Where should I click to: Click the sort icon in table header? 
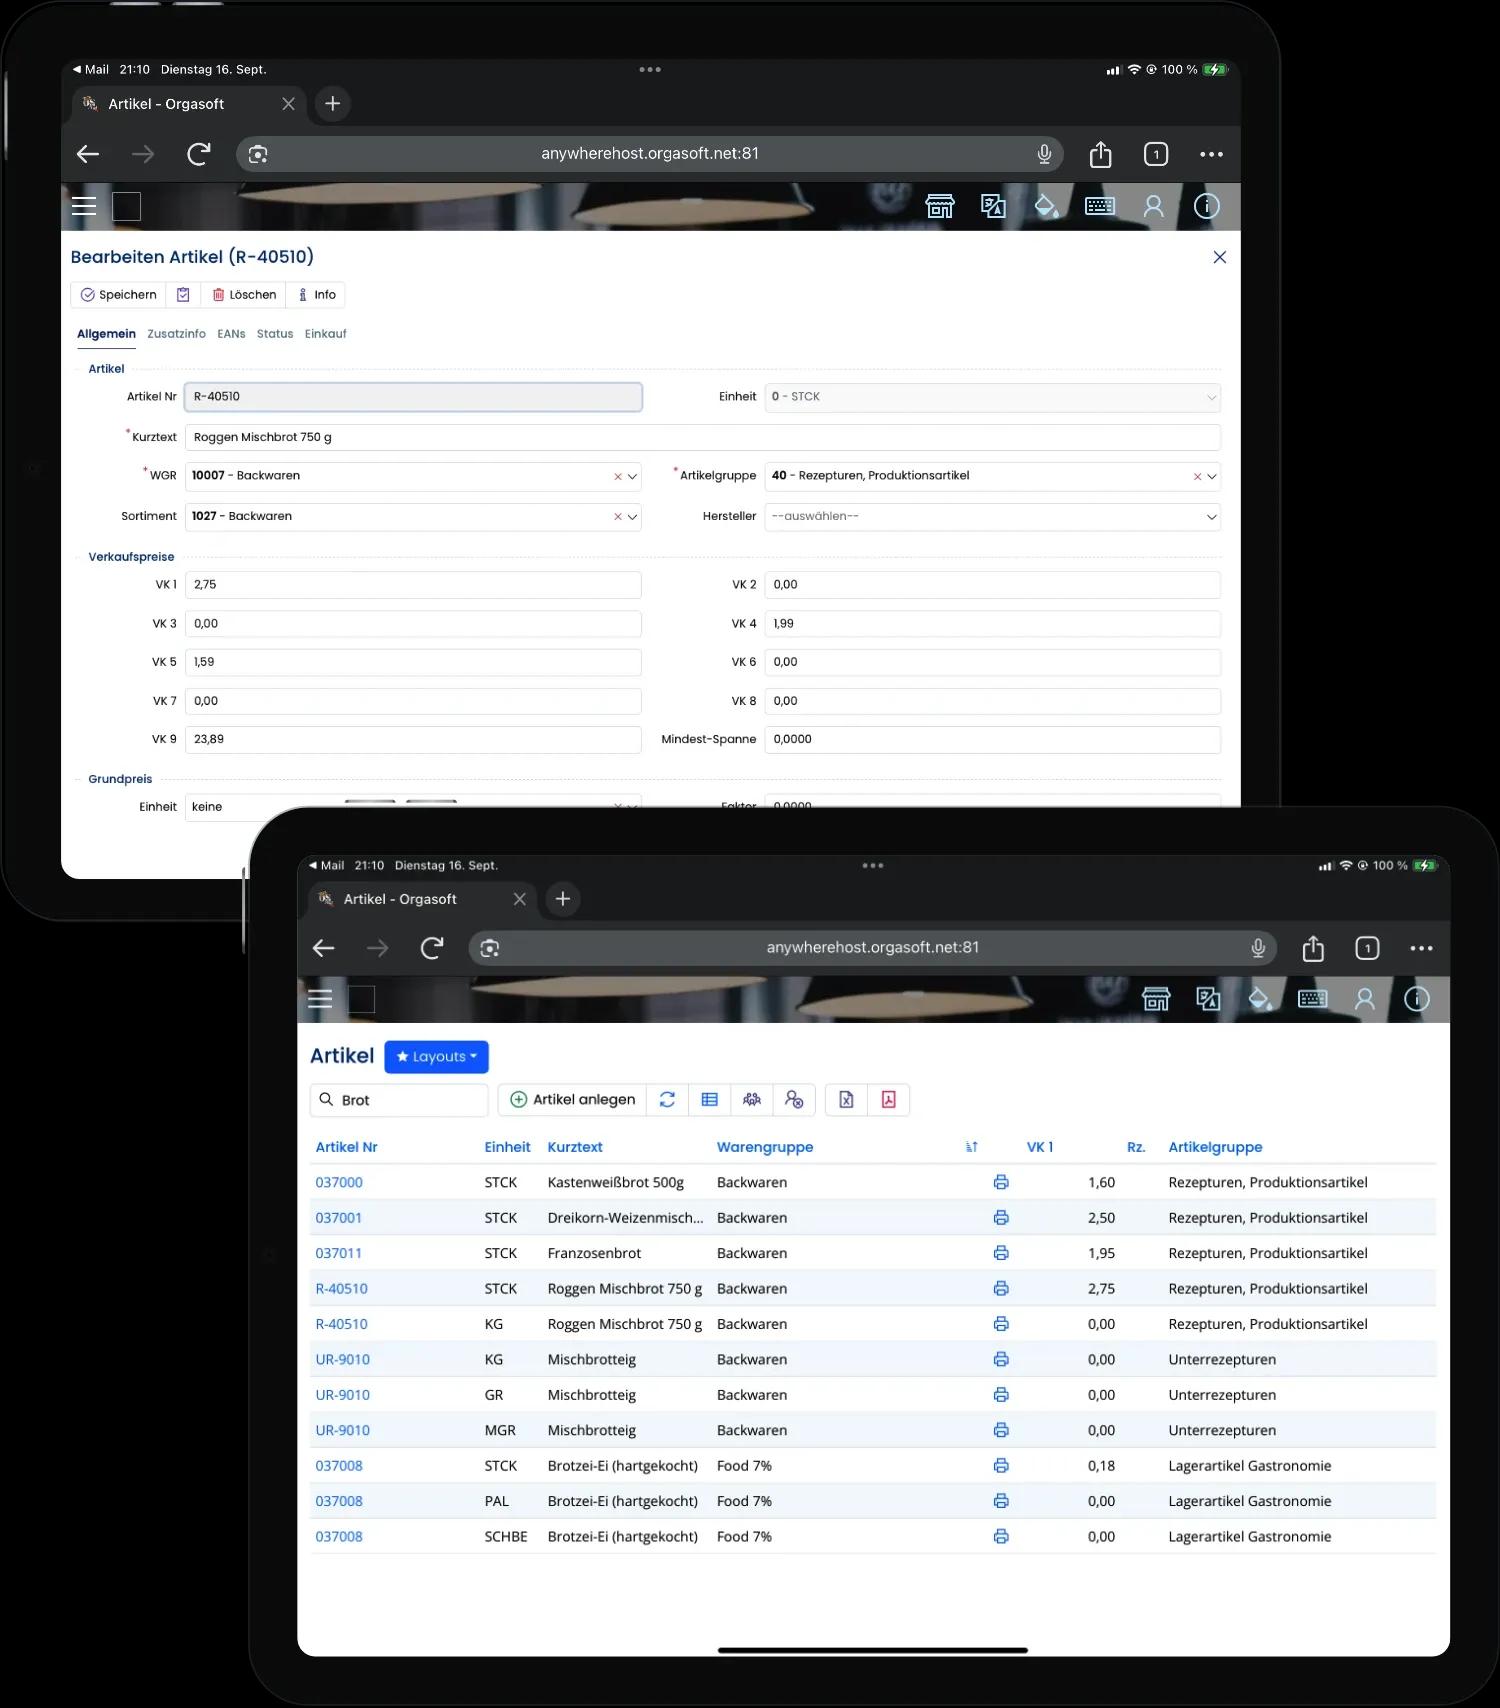coord(971,1147)
